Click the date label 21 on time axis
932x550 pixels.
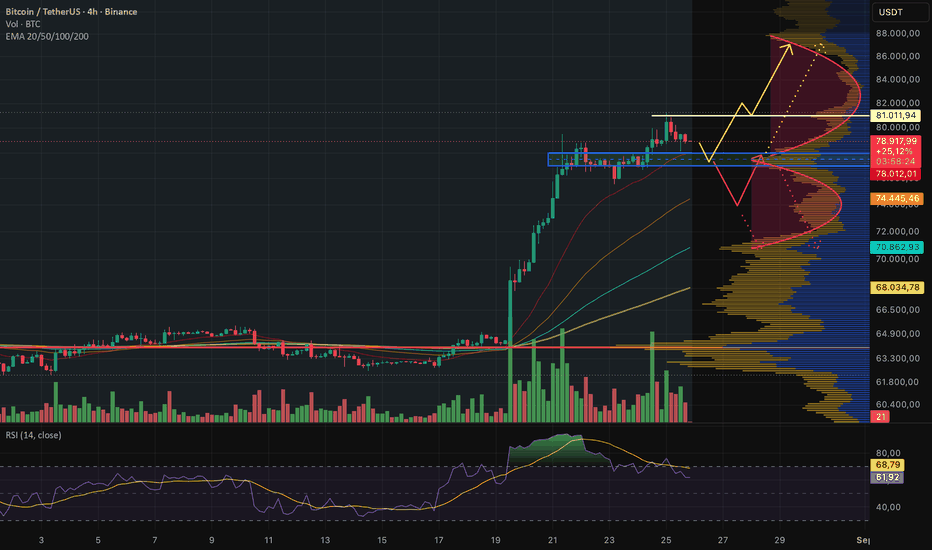pyautogui.click(x=553, y=540)
